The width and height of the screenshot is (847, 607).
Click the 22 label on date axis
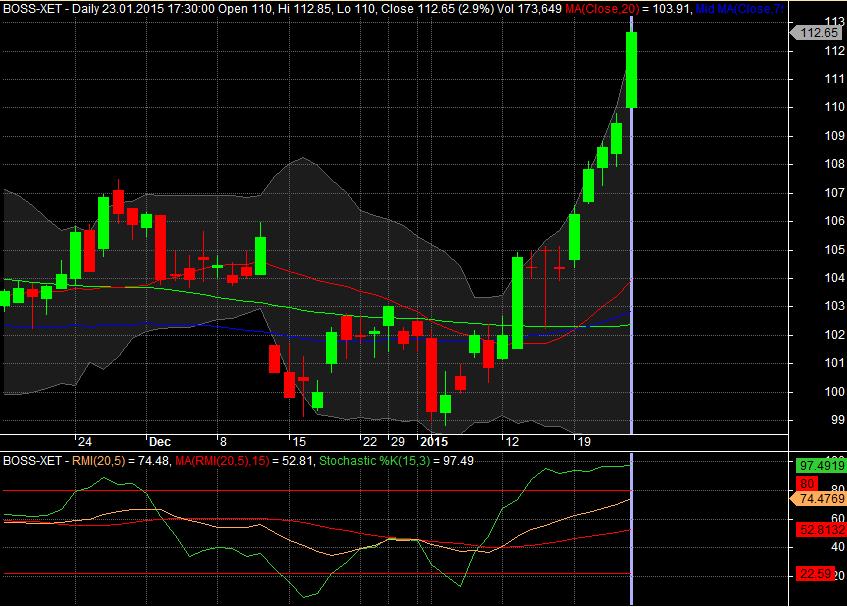click(369, 442)
